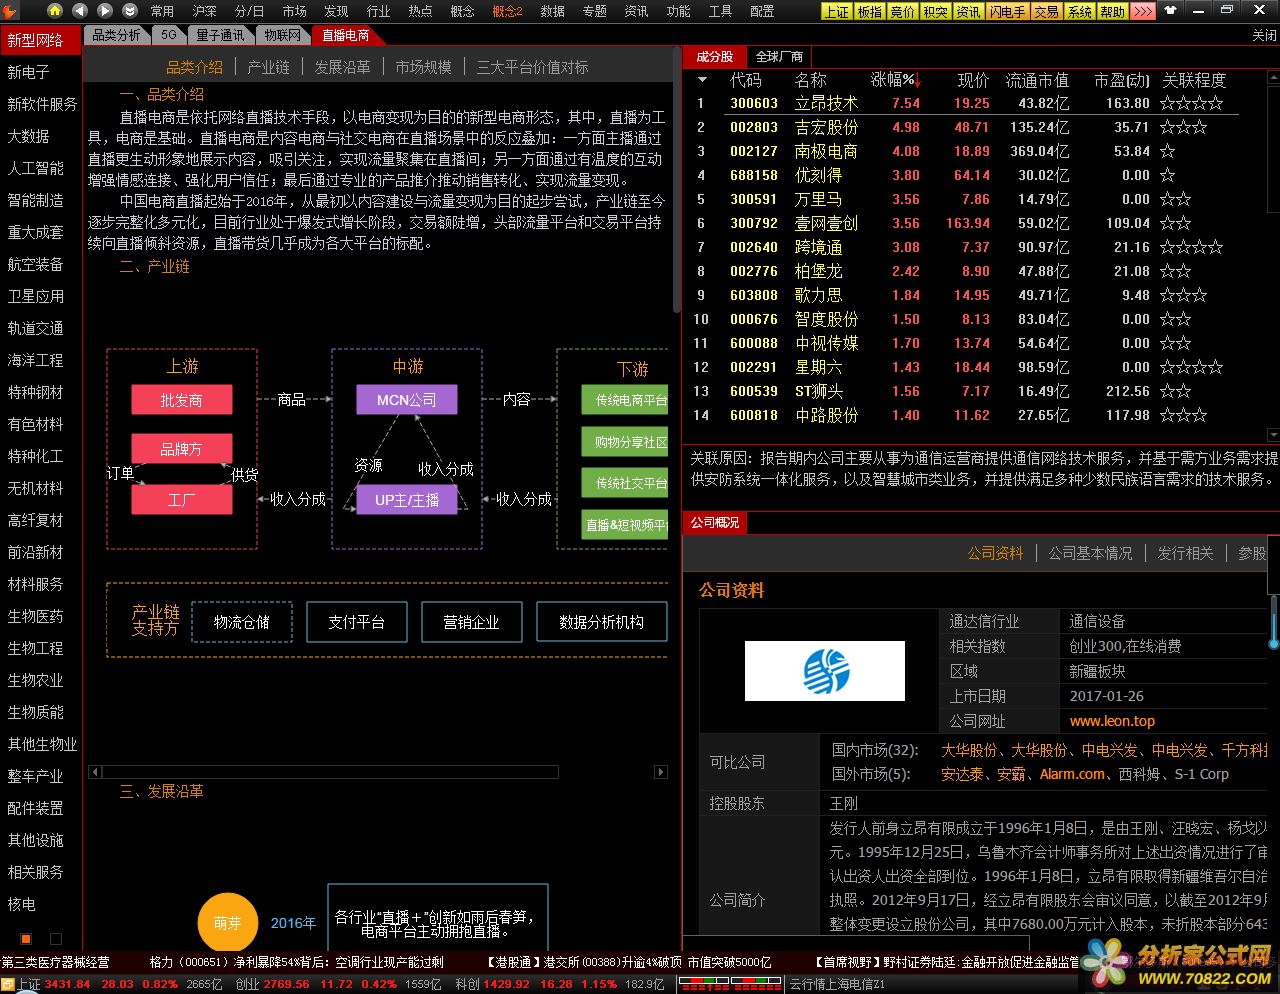The height and width of the screenshot is (994, 1280).
Task: Jump to 三大平台价值对标 section
Action: (532, 67)
